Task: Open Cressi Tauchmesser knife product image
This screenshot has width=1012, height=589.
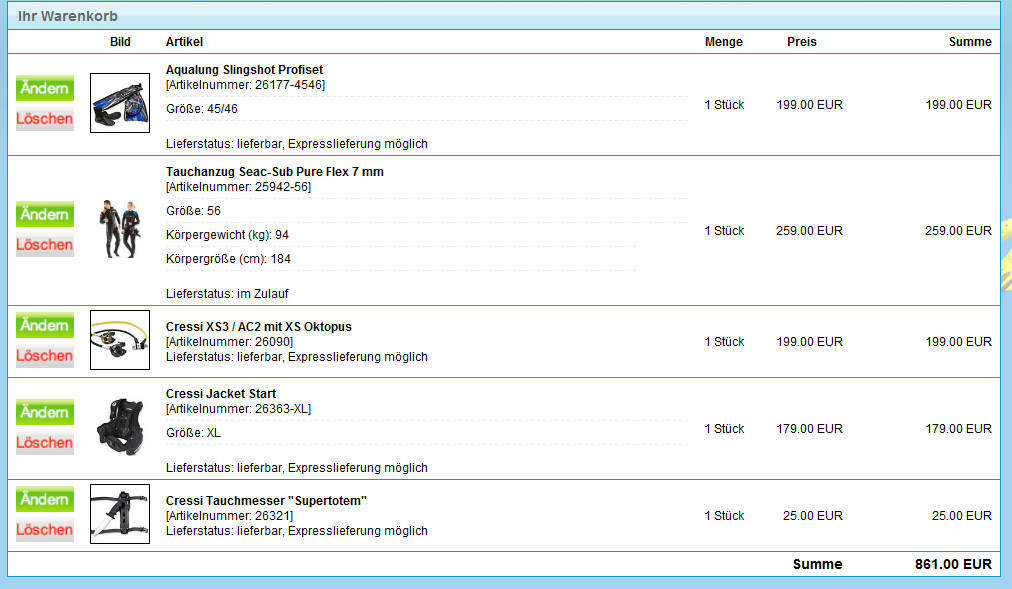Action: click(120, 514)
